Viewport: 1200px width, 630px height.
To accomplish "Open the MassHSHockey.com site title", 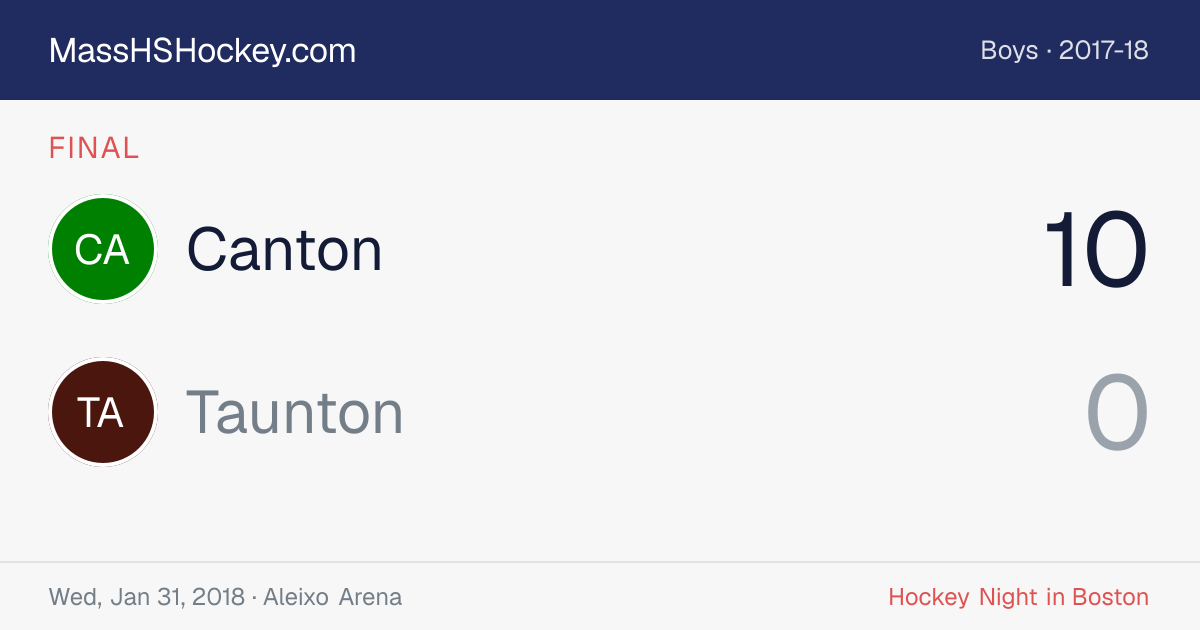I will (x=202, y=51).
